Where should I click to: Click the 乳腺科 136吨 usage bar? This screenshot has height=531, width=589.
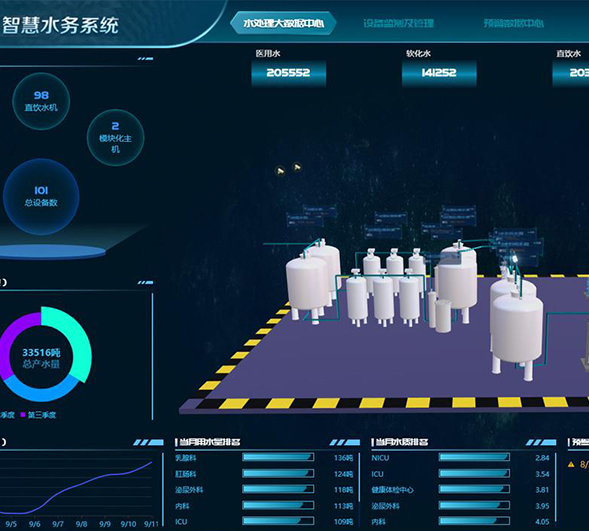pyautogui.click(x=278, y=457)
